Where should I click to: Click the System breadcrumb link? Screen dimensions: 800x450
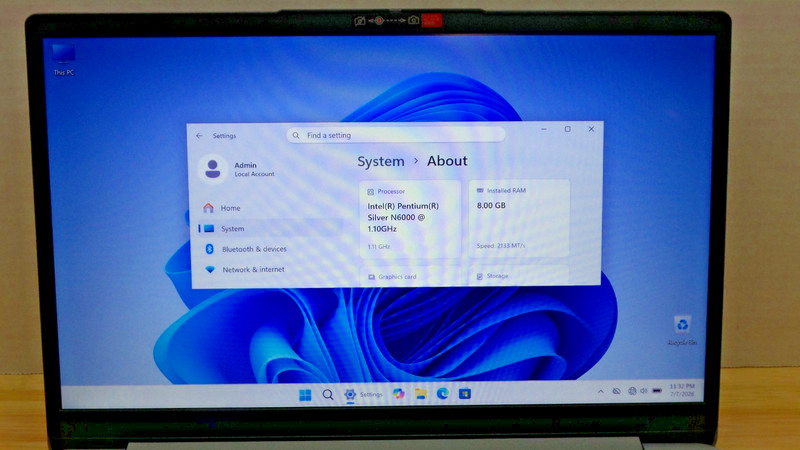click(x=381, y=162)
